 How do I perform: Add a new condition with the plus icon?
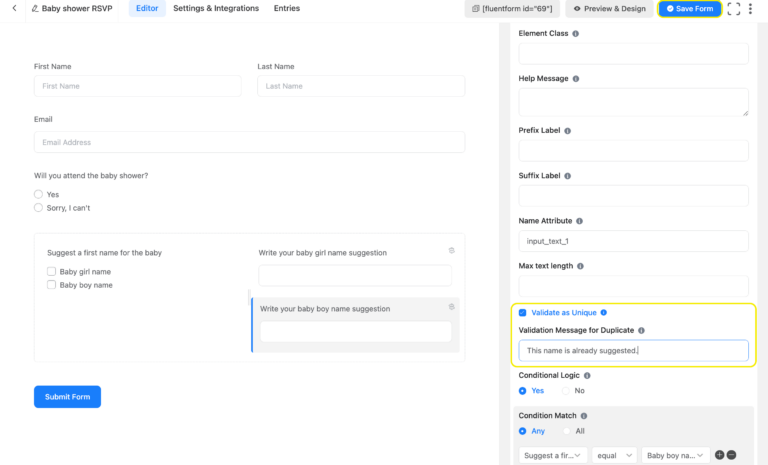pos(720,455)
